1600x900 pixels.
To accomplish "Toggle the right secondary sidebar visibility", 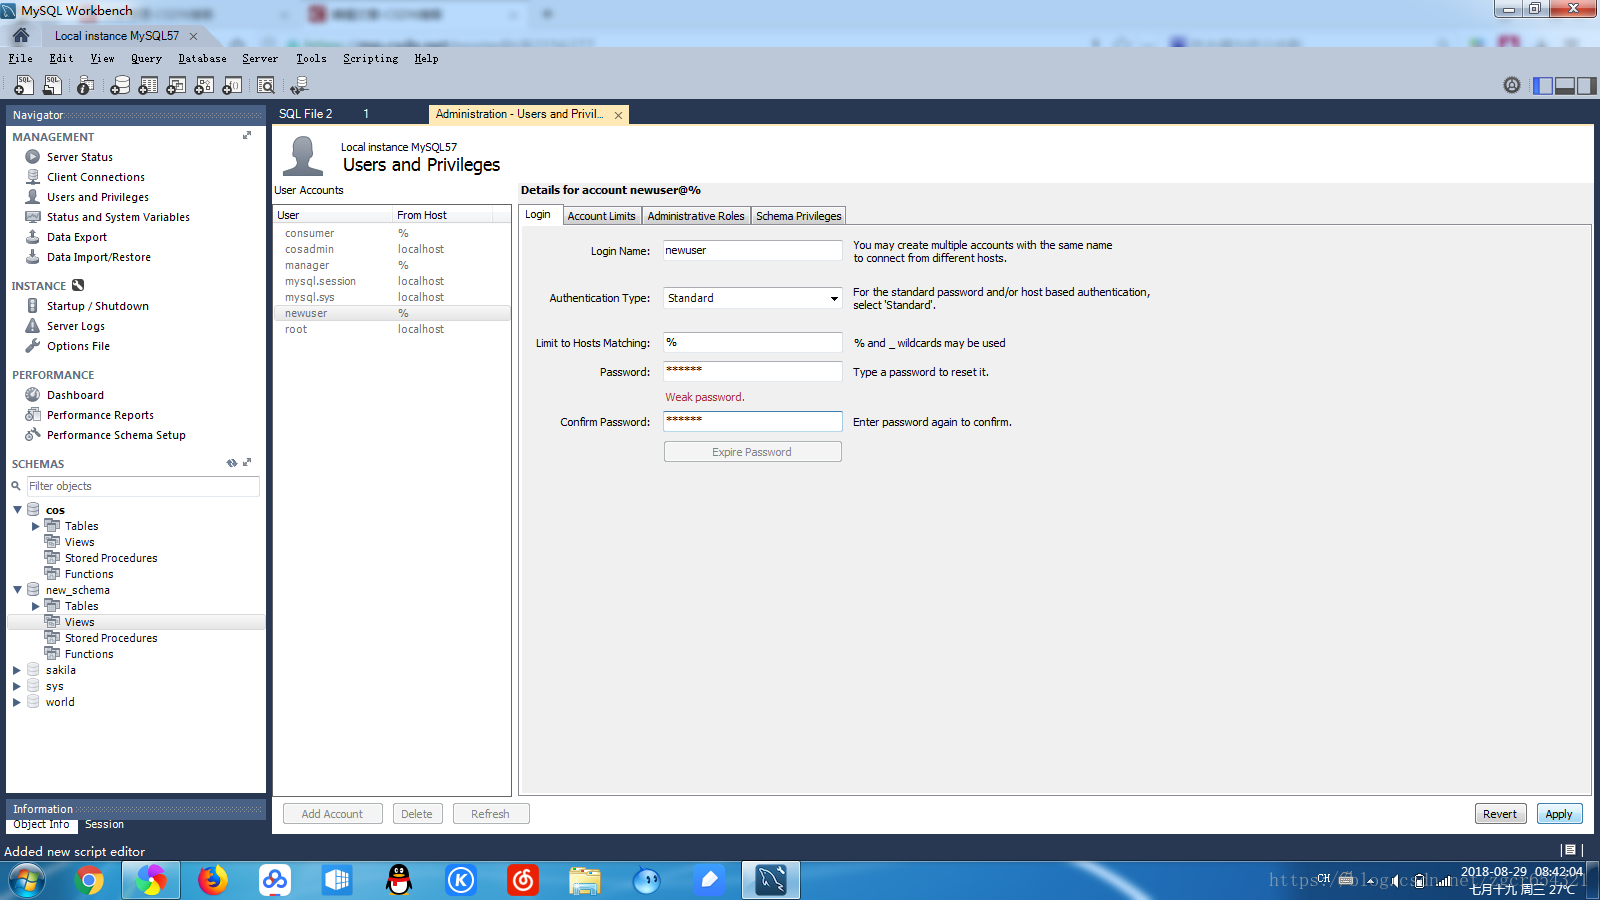I will click(x=1586, y=86).
